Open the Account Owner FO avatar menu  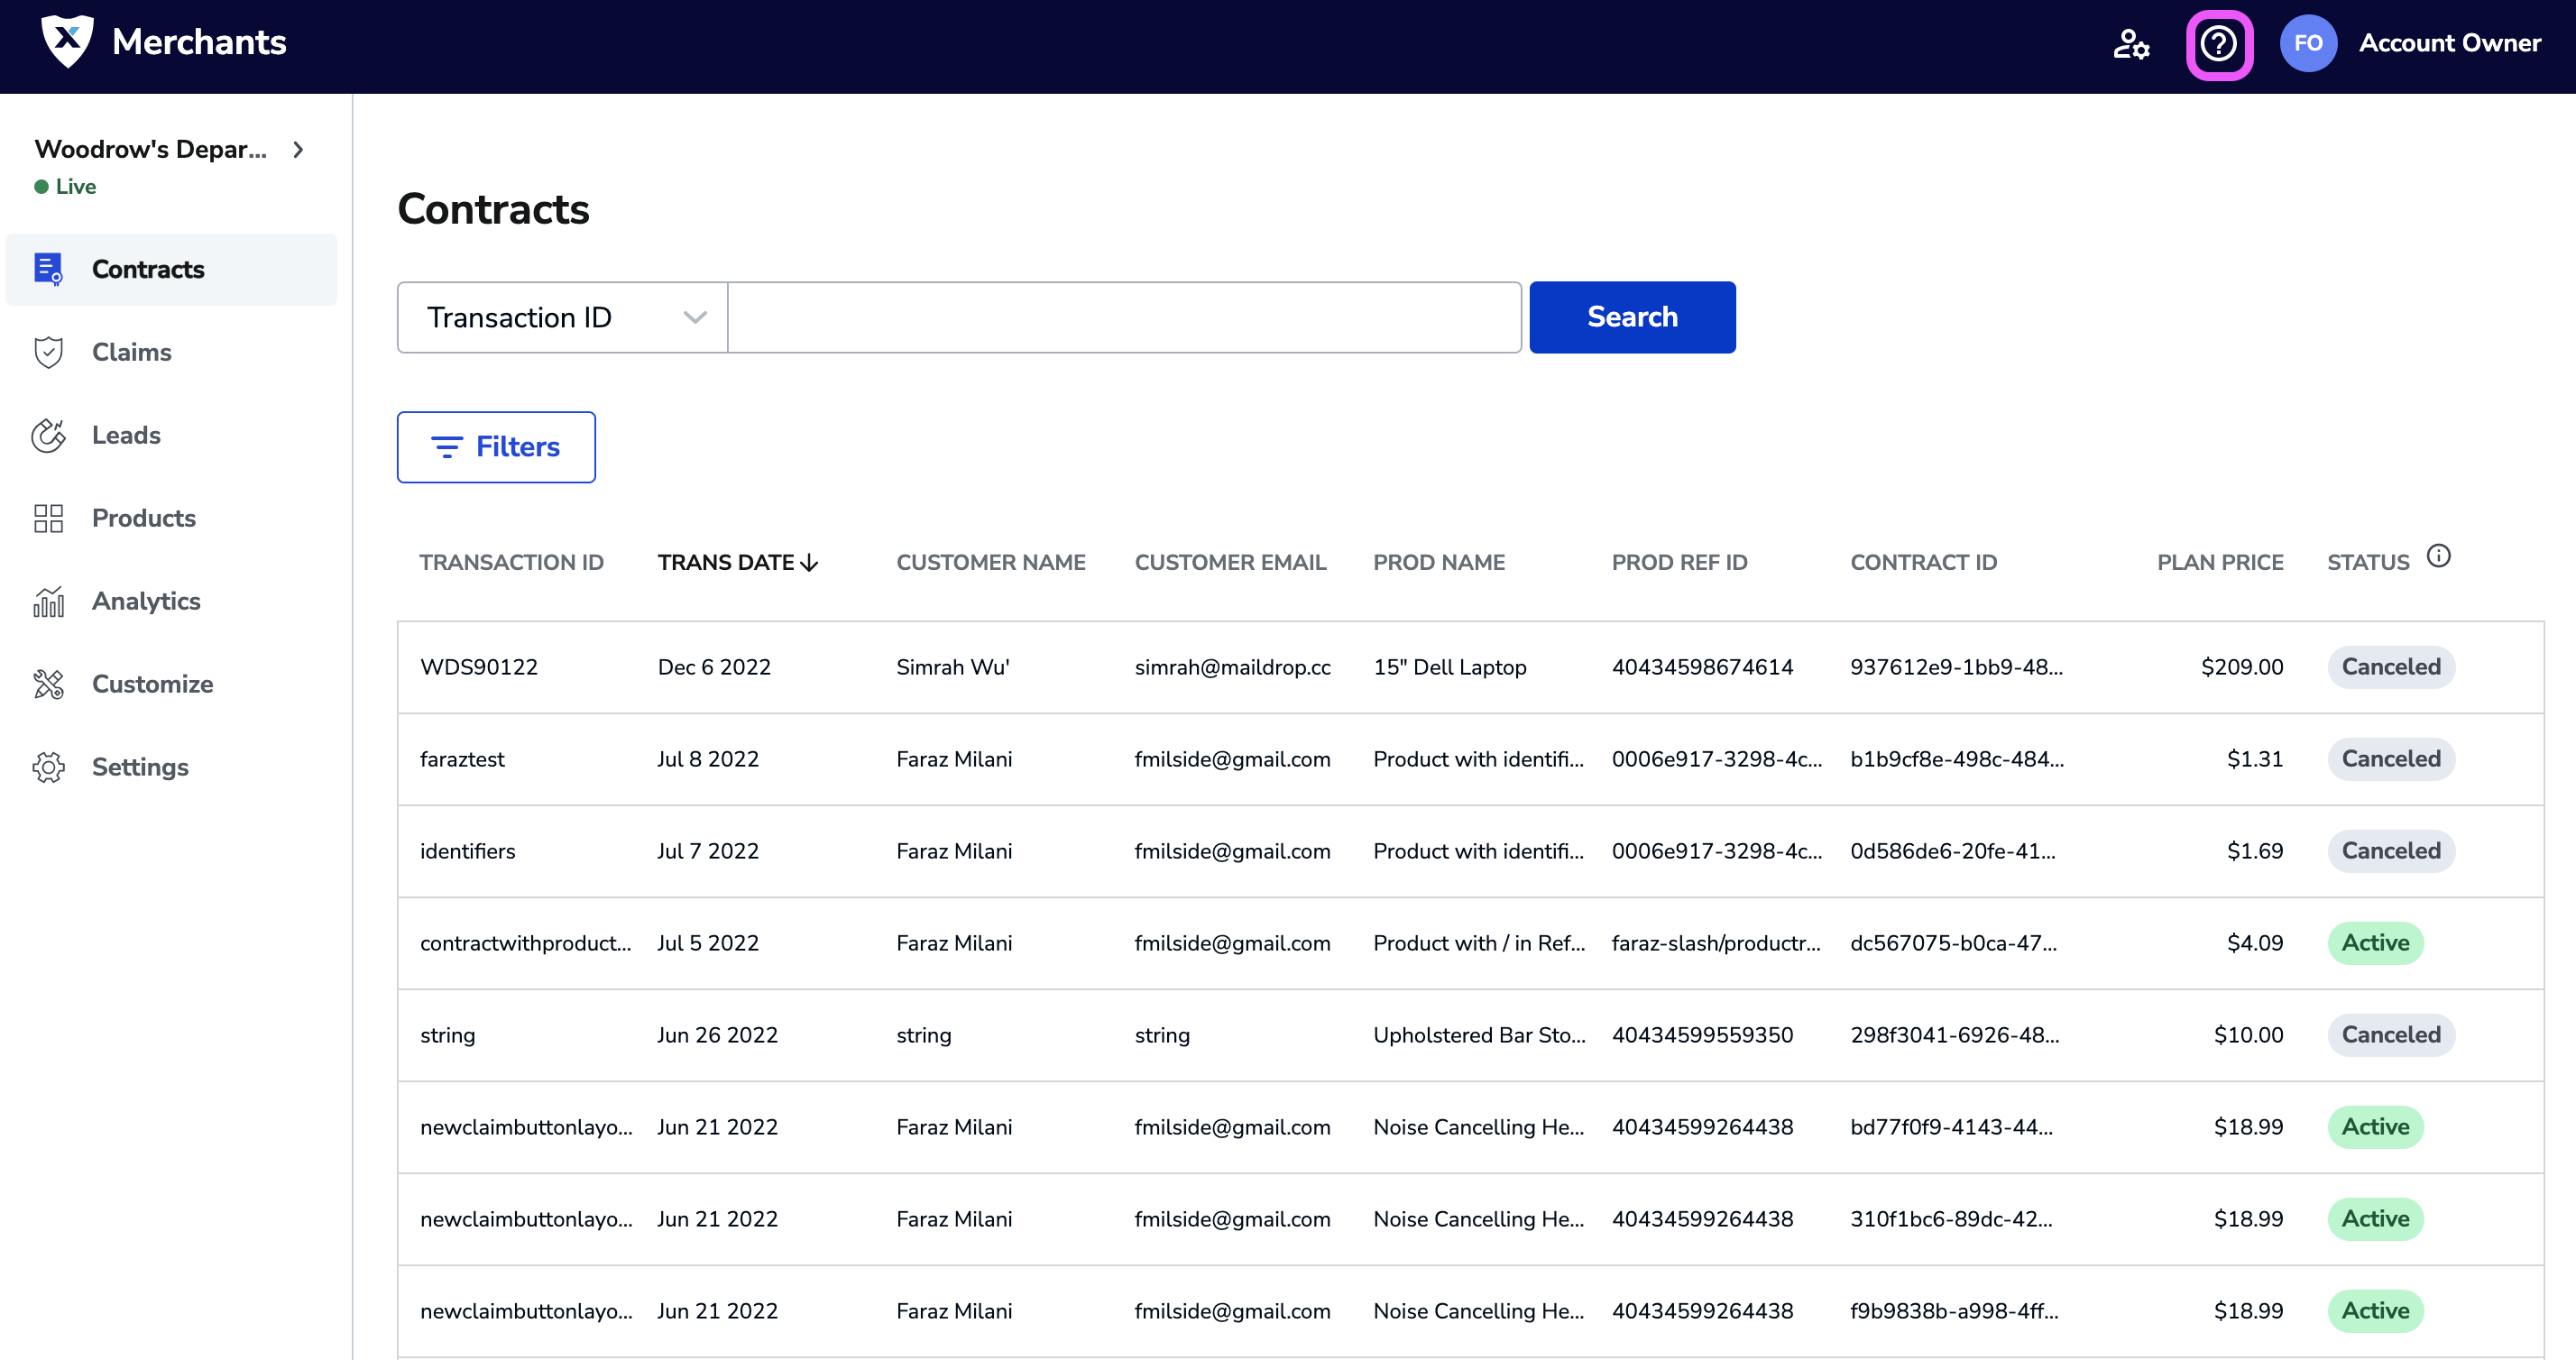(x=2307, y=43)
